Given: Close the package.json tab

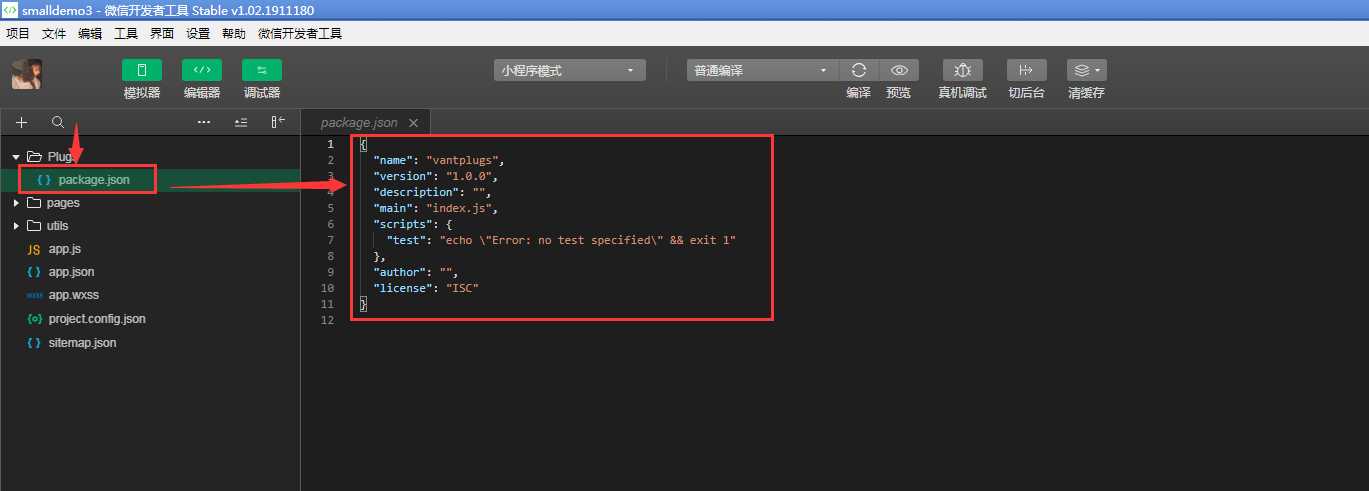Looking at the screenshot, I should coord(413,122).
